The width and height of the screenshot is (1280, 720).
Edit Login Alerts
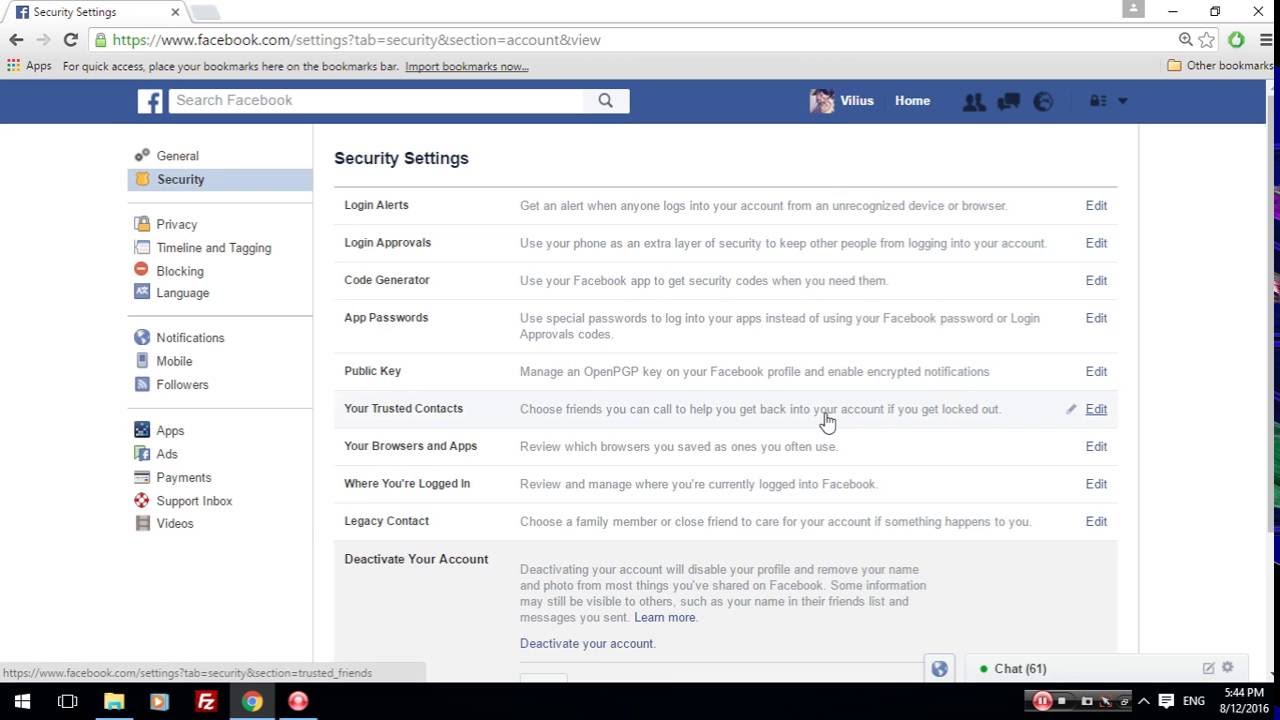(x=1096, y=206)
